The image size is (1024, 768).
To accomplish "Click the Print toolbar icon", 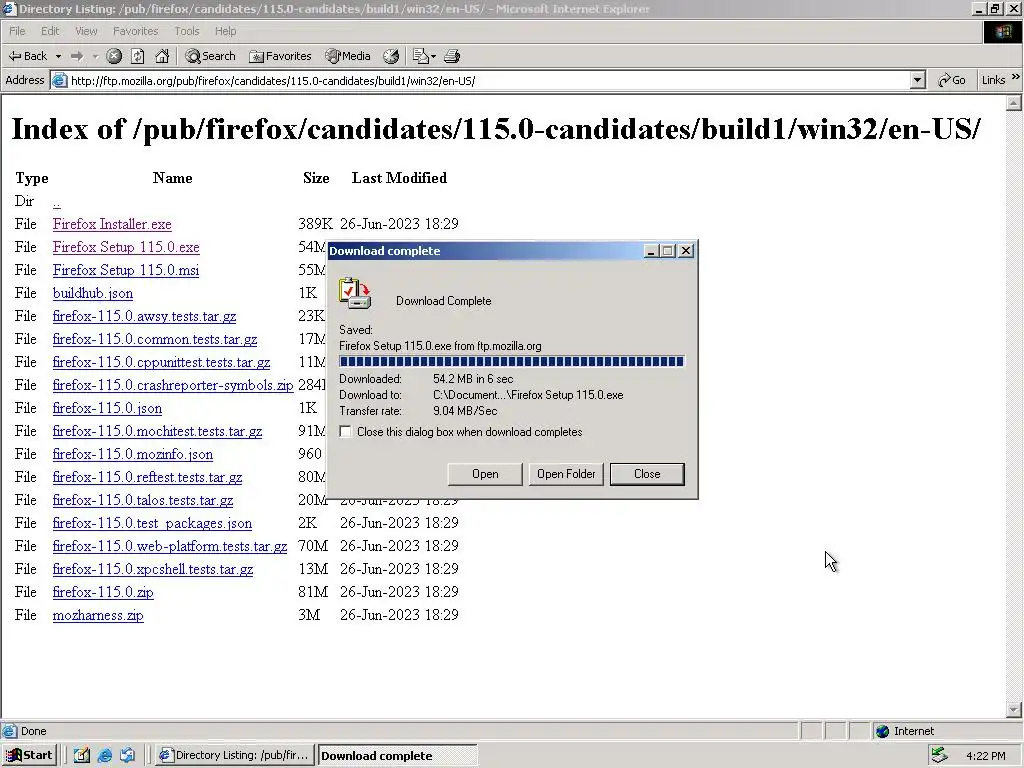I will pyautogui.click(x=452, y=57).
